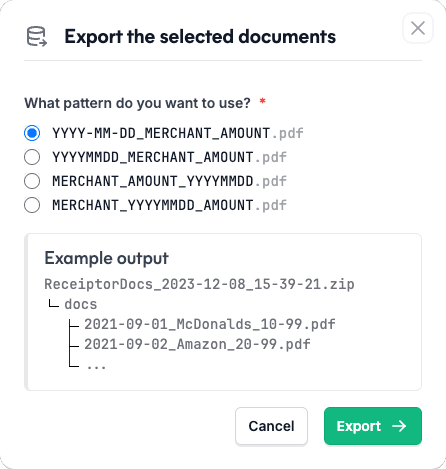
Task: Click the ReceiptorDocs zip file name
Action: (x=199, y=284)
